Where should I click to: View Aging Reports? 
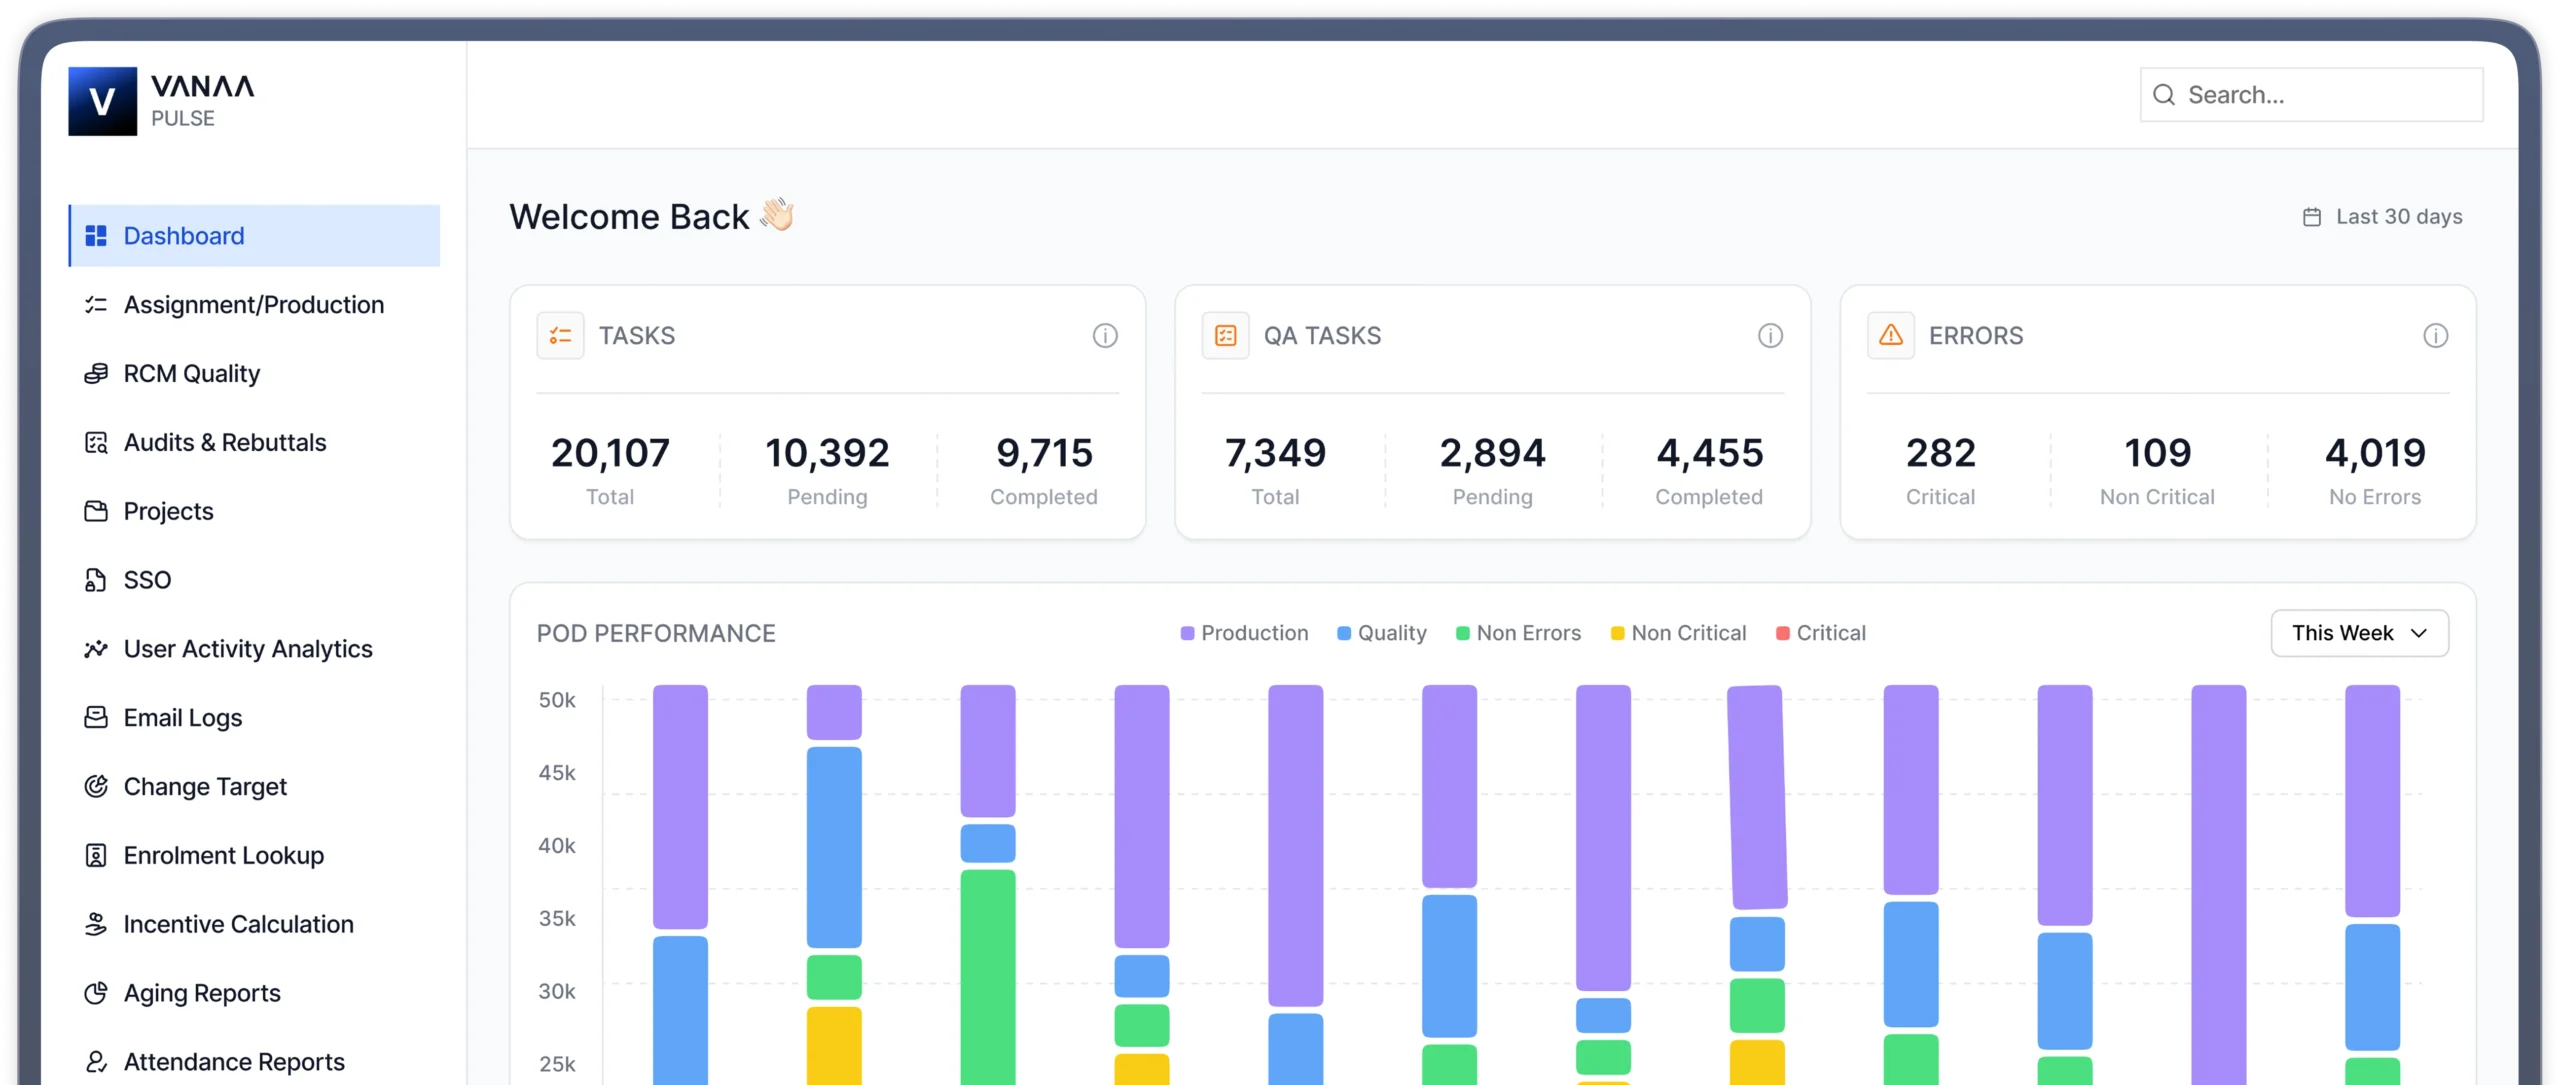click(254, 993)
